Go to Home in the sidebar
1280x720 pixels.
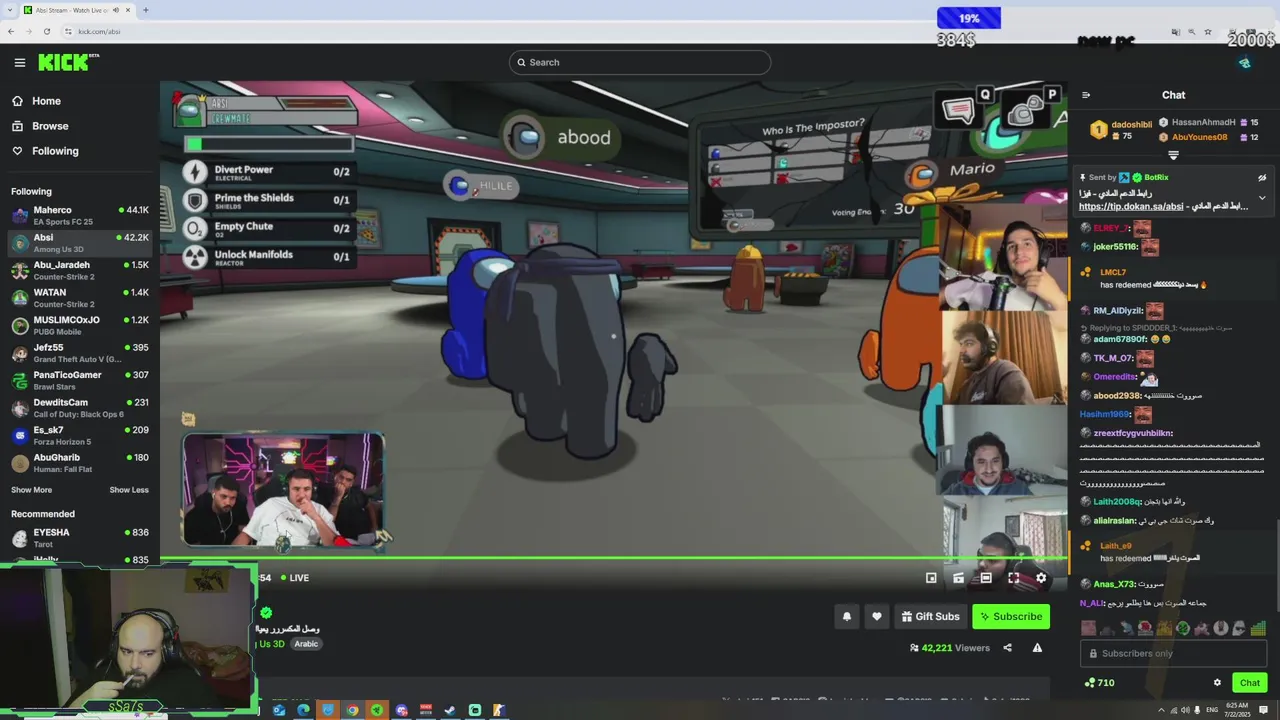[36, 101]
